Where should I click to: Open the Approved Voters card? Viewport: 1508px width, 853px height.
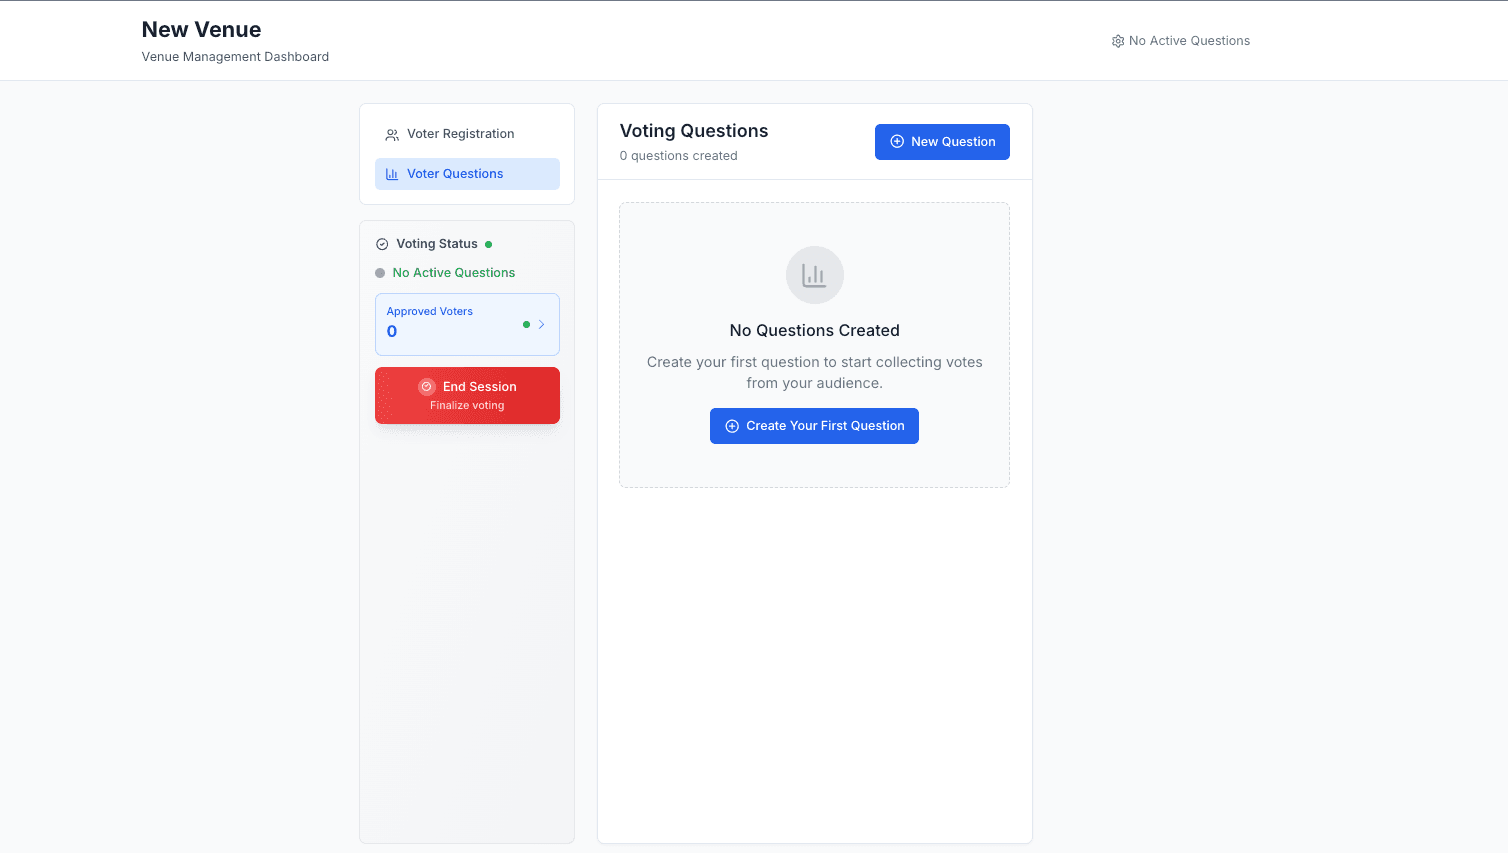tap(450, 324)
